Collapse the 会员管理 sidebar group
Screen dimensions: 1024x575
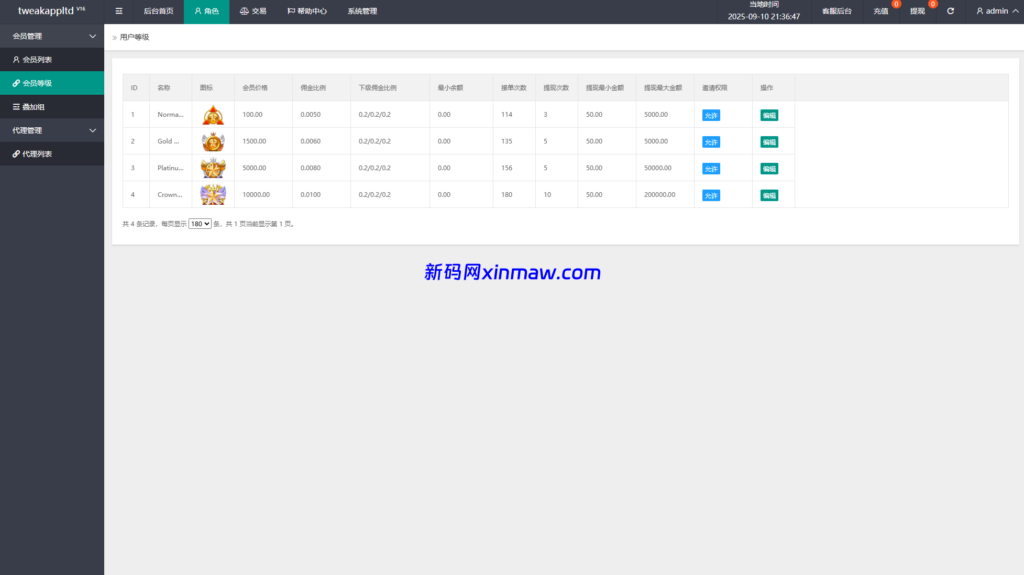[x=52, y=36]
